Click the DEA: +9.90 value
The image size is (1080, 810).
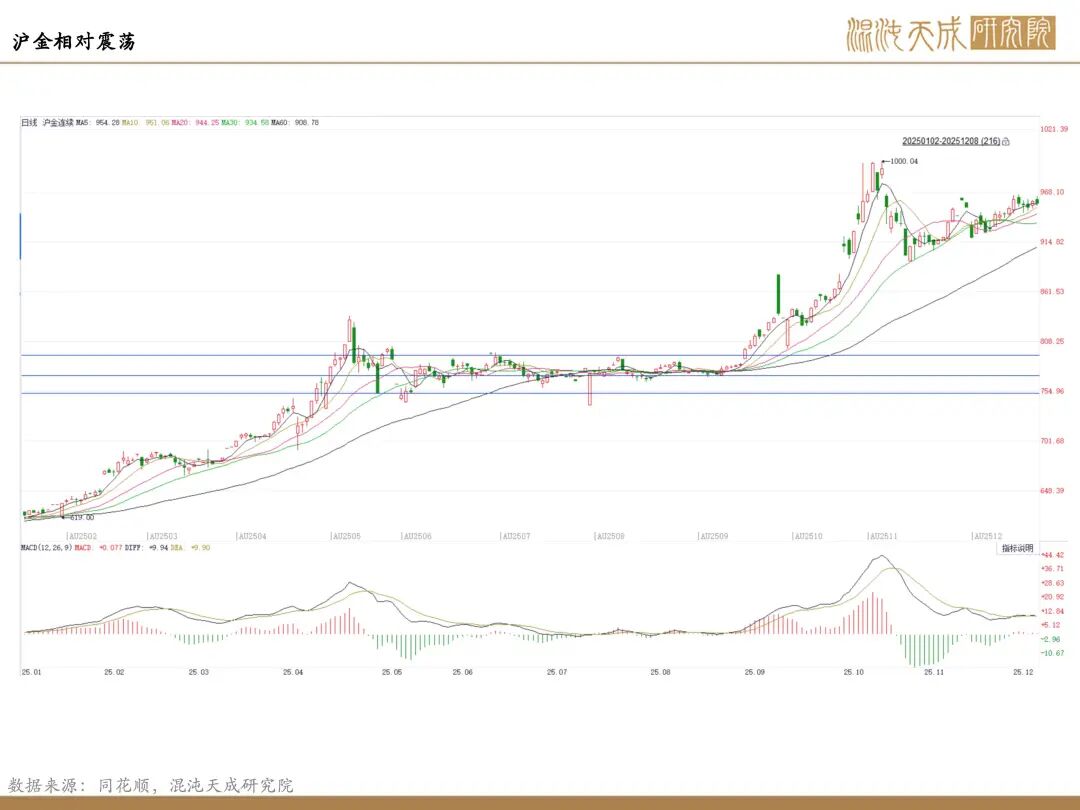click(190, 548)
